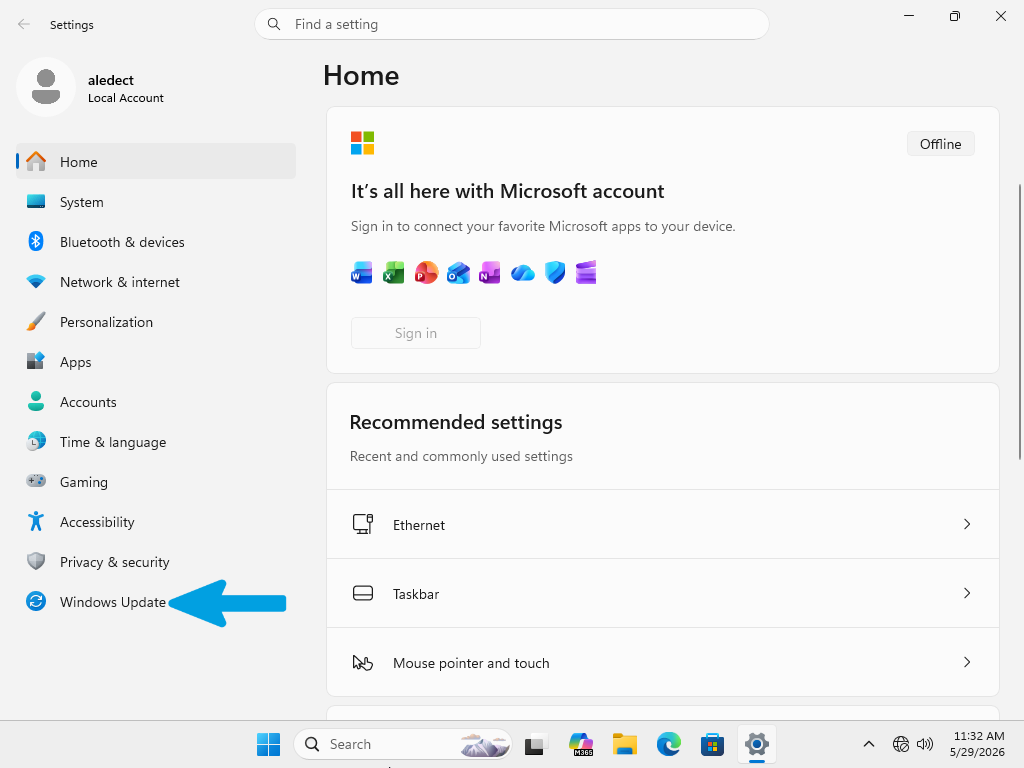
Task: Click the Sign in button
Action: coord(416,333)
